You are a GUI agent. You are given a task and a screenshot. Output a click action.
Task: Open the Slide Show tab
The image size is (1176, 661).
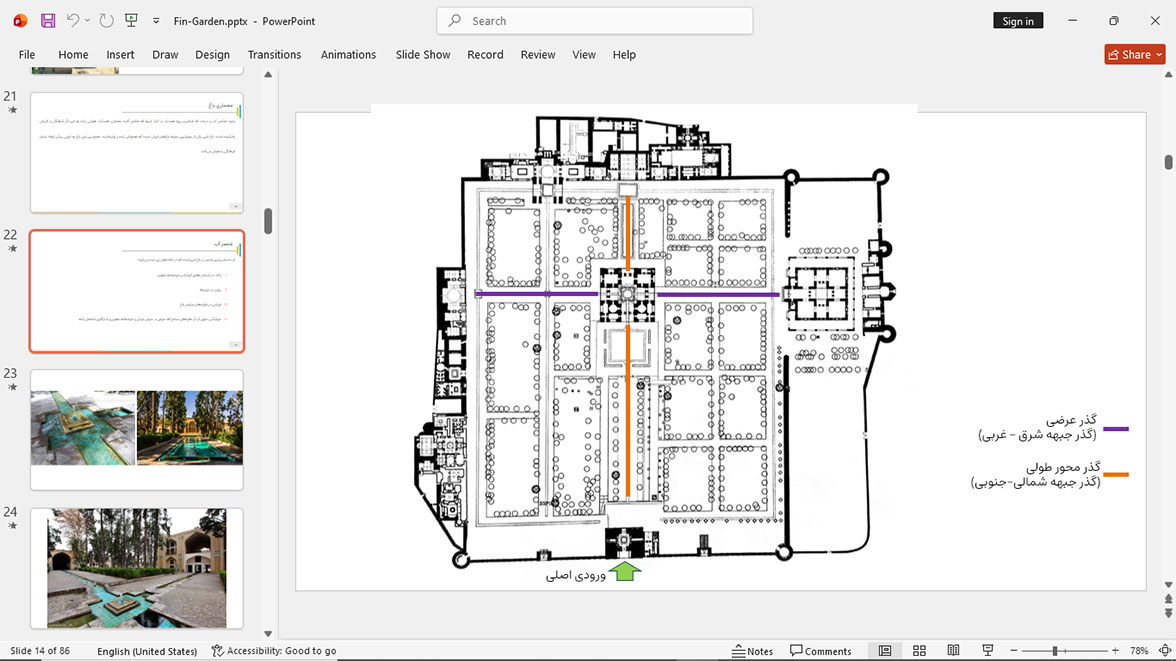click(423, 55)
